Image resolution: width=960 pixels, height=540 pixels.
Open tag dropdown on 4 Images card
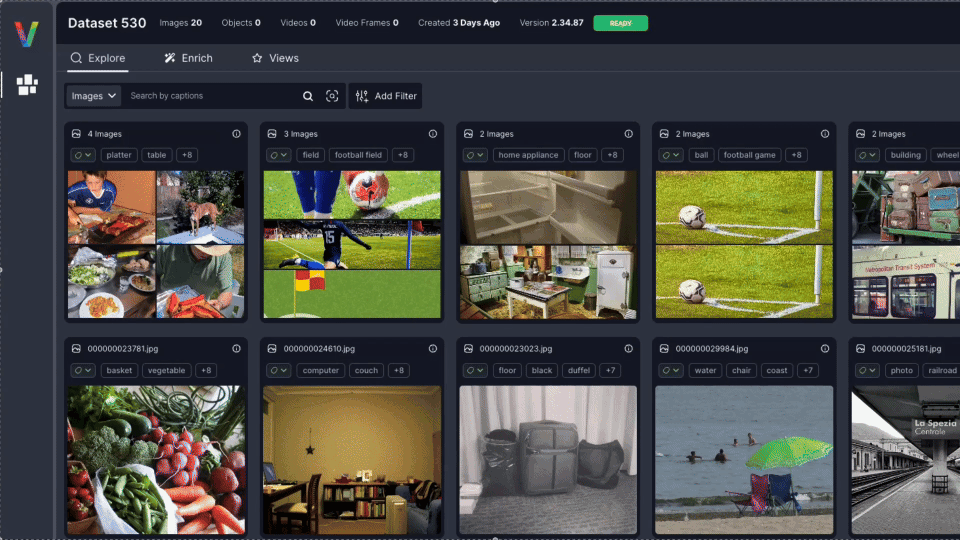coord(83,155)
